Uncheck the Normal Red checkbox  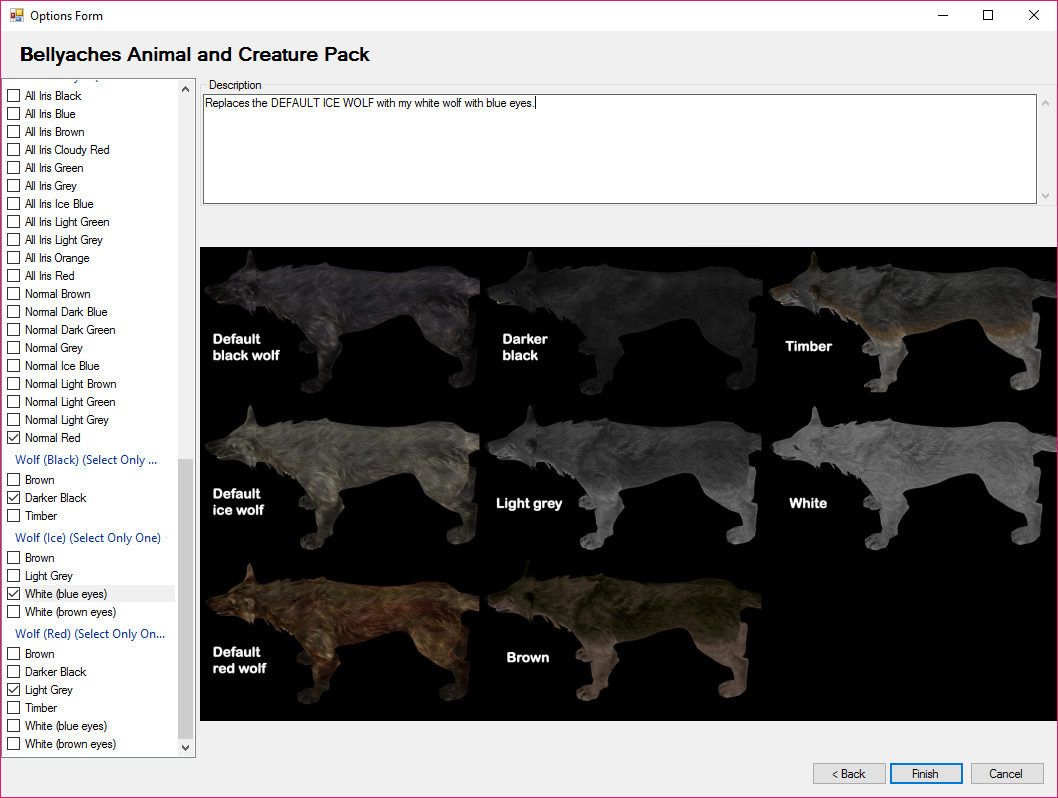tap(13, 438)
